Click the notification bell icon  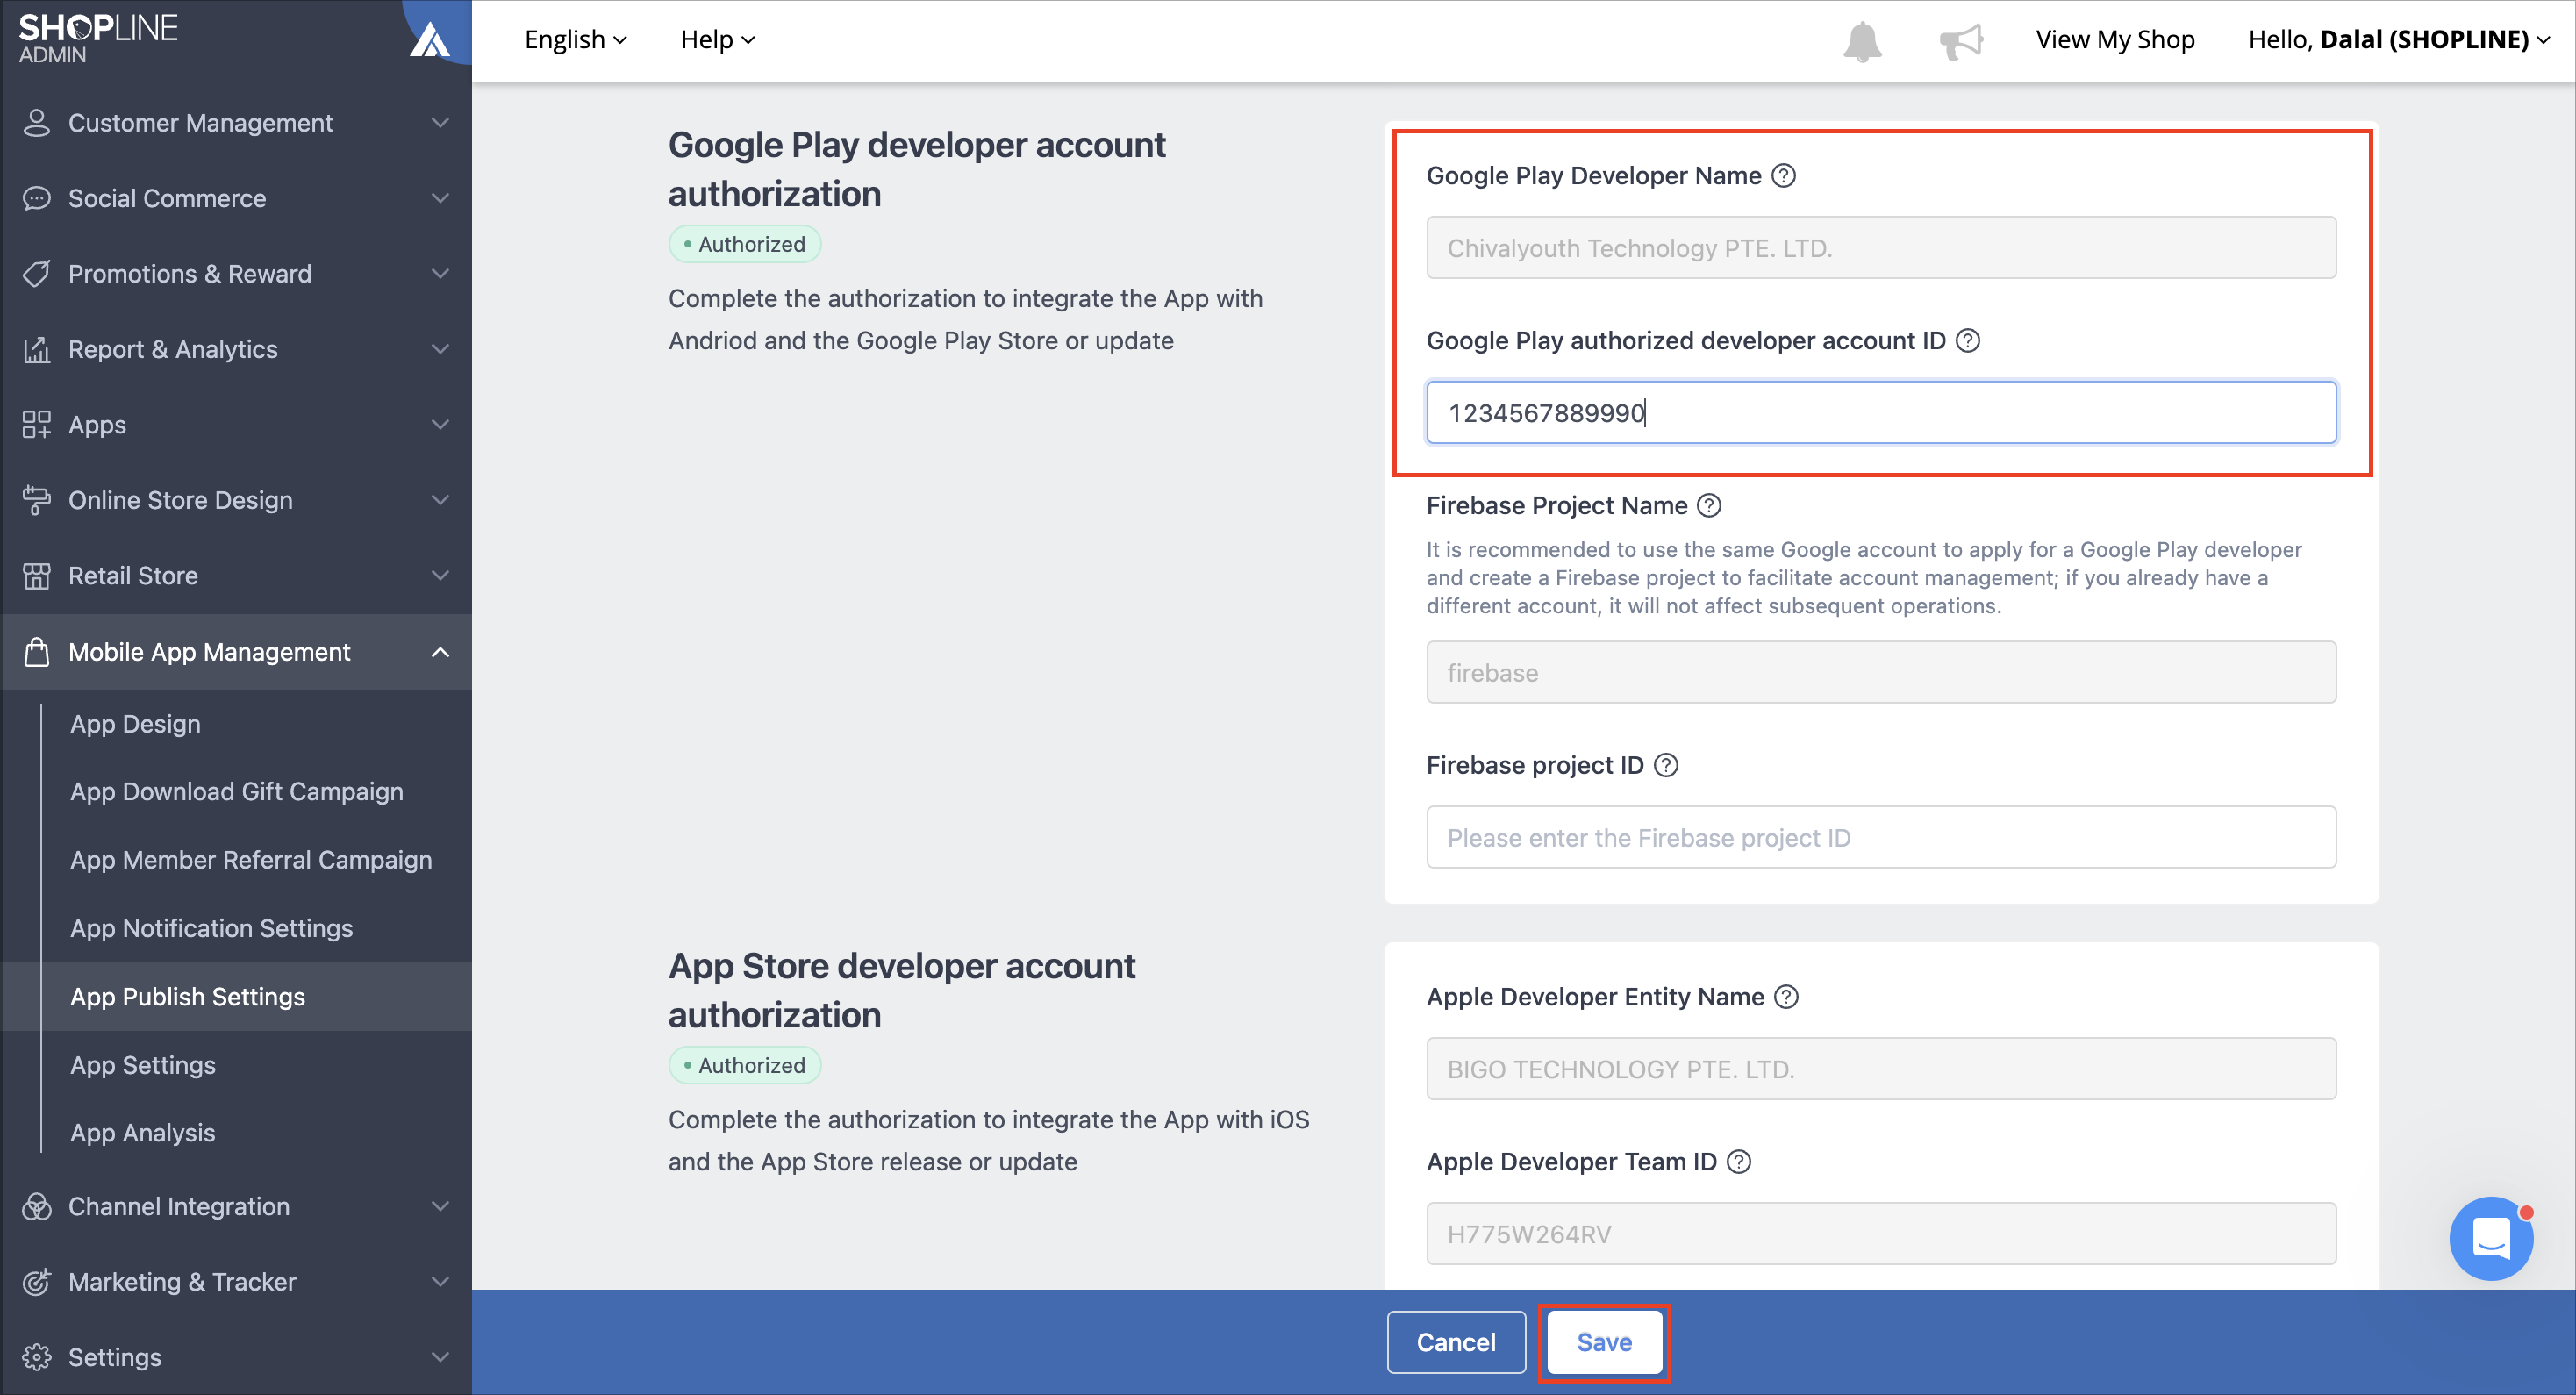(x=1862, y=40)
